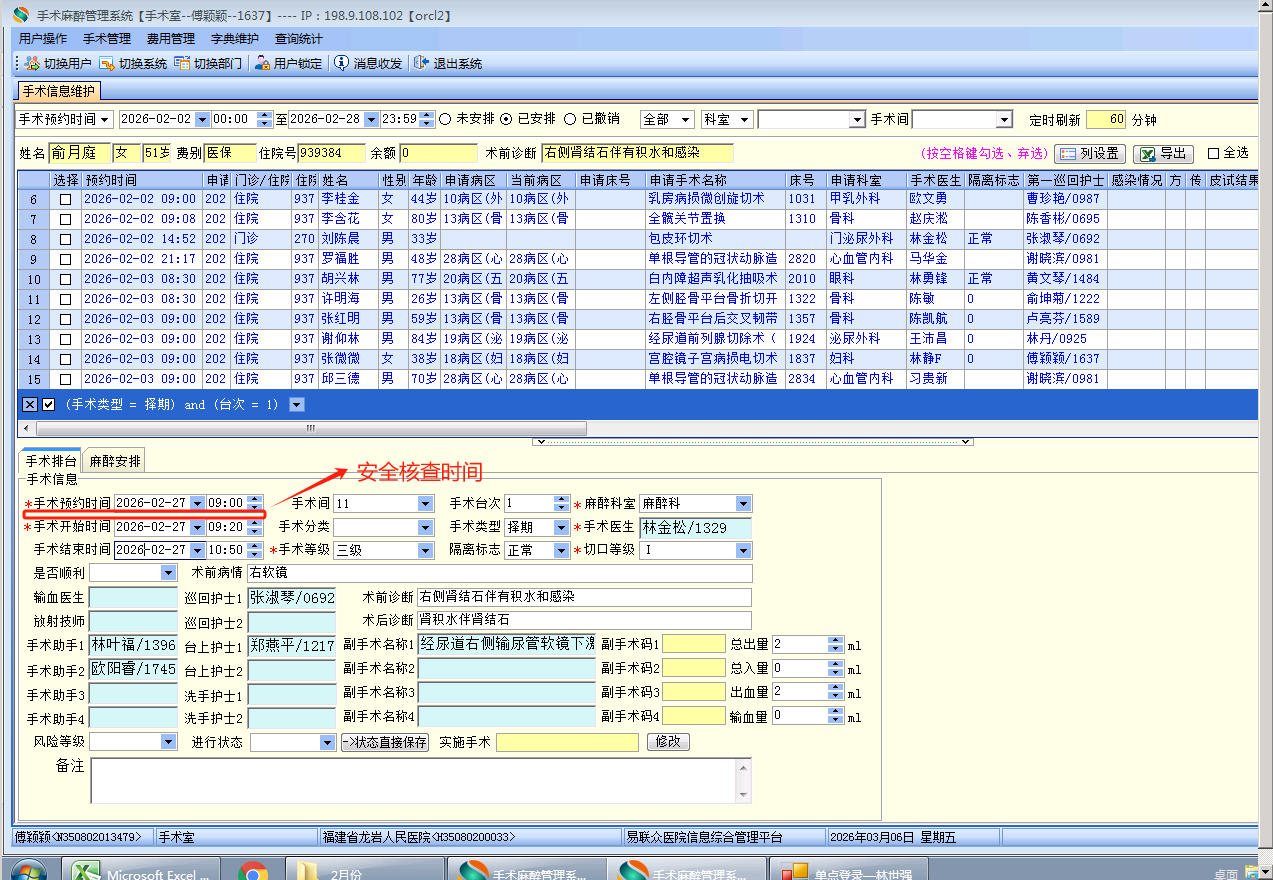The image size is (1273, 880).
Task: Click the 实施手术 input field
Action: [567, 742]
